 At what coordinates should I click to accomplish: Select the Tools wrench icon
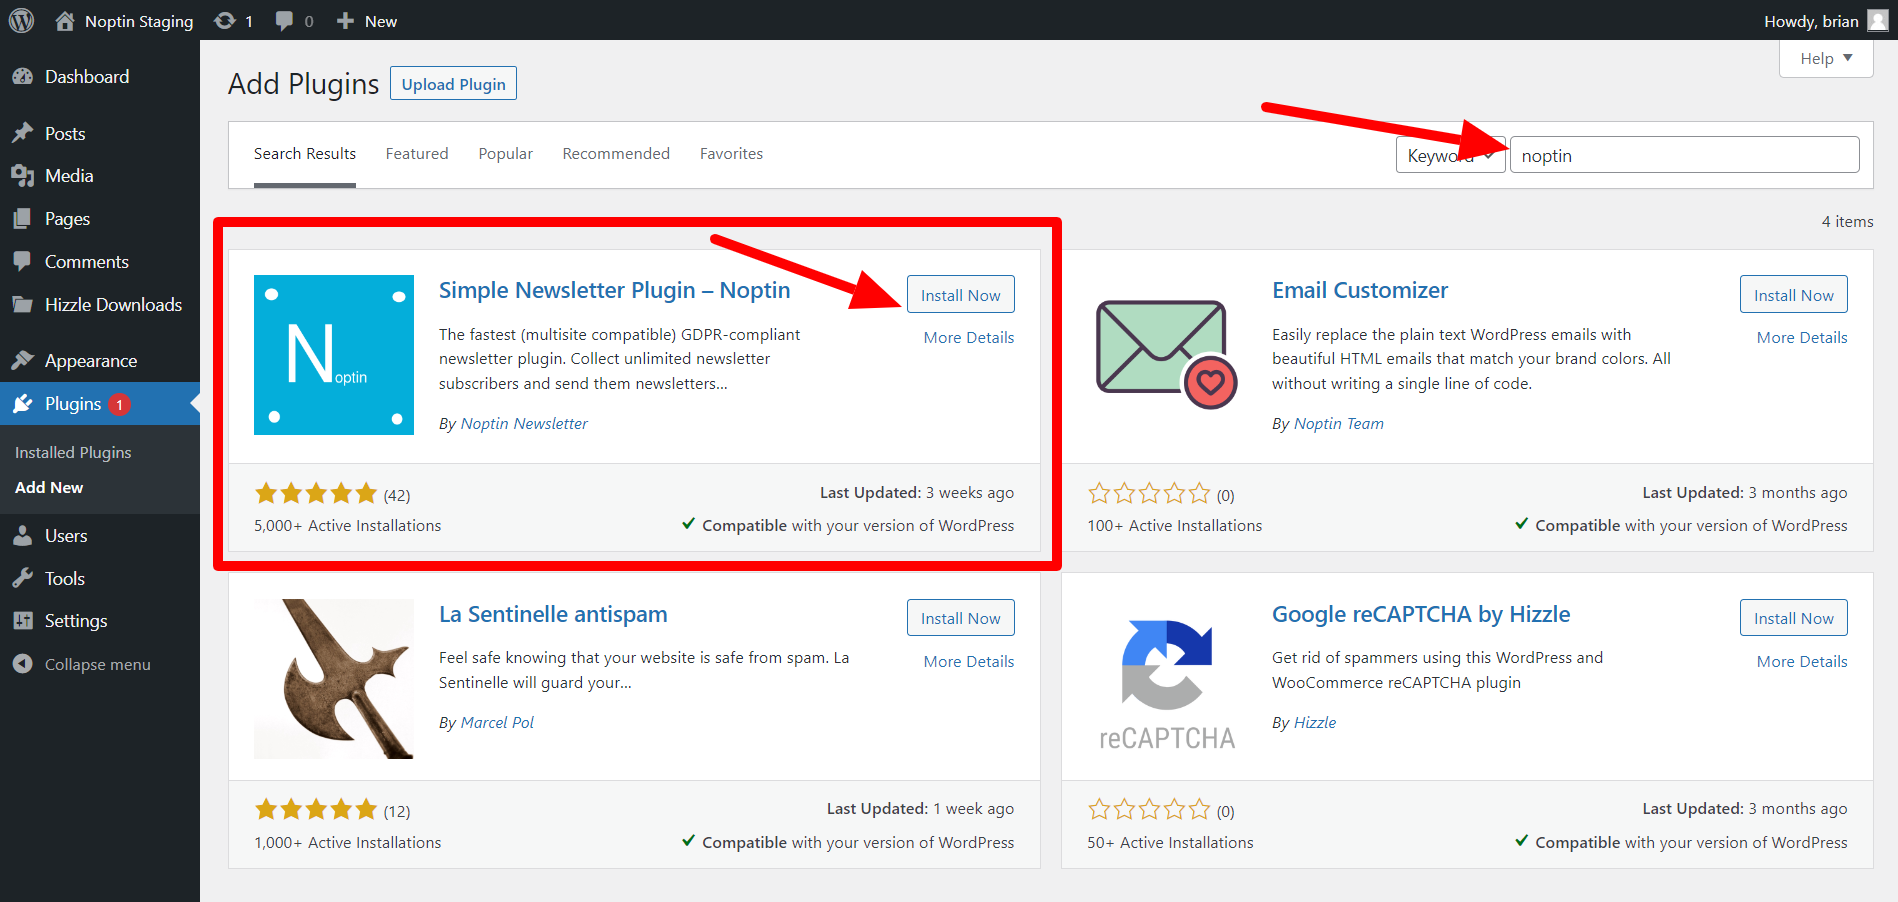23,578
